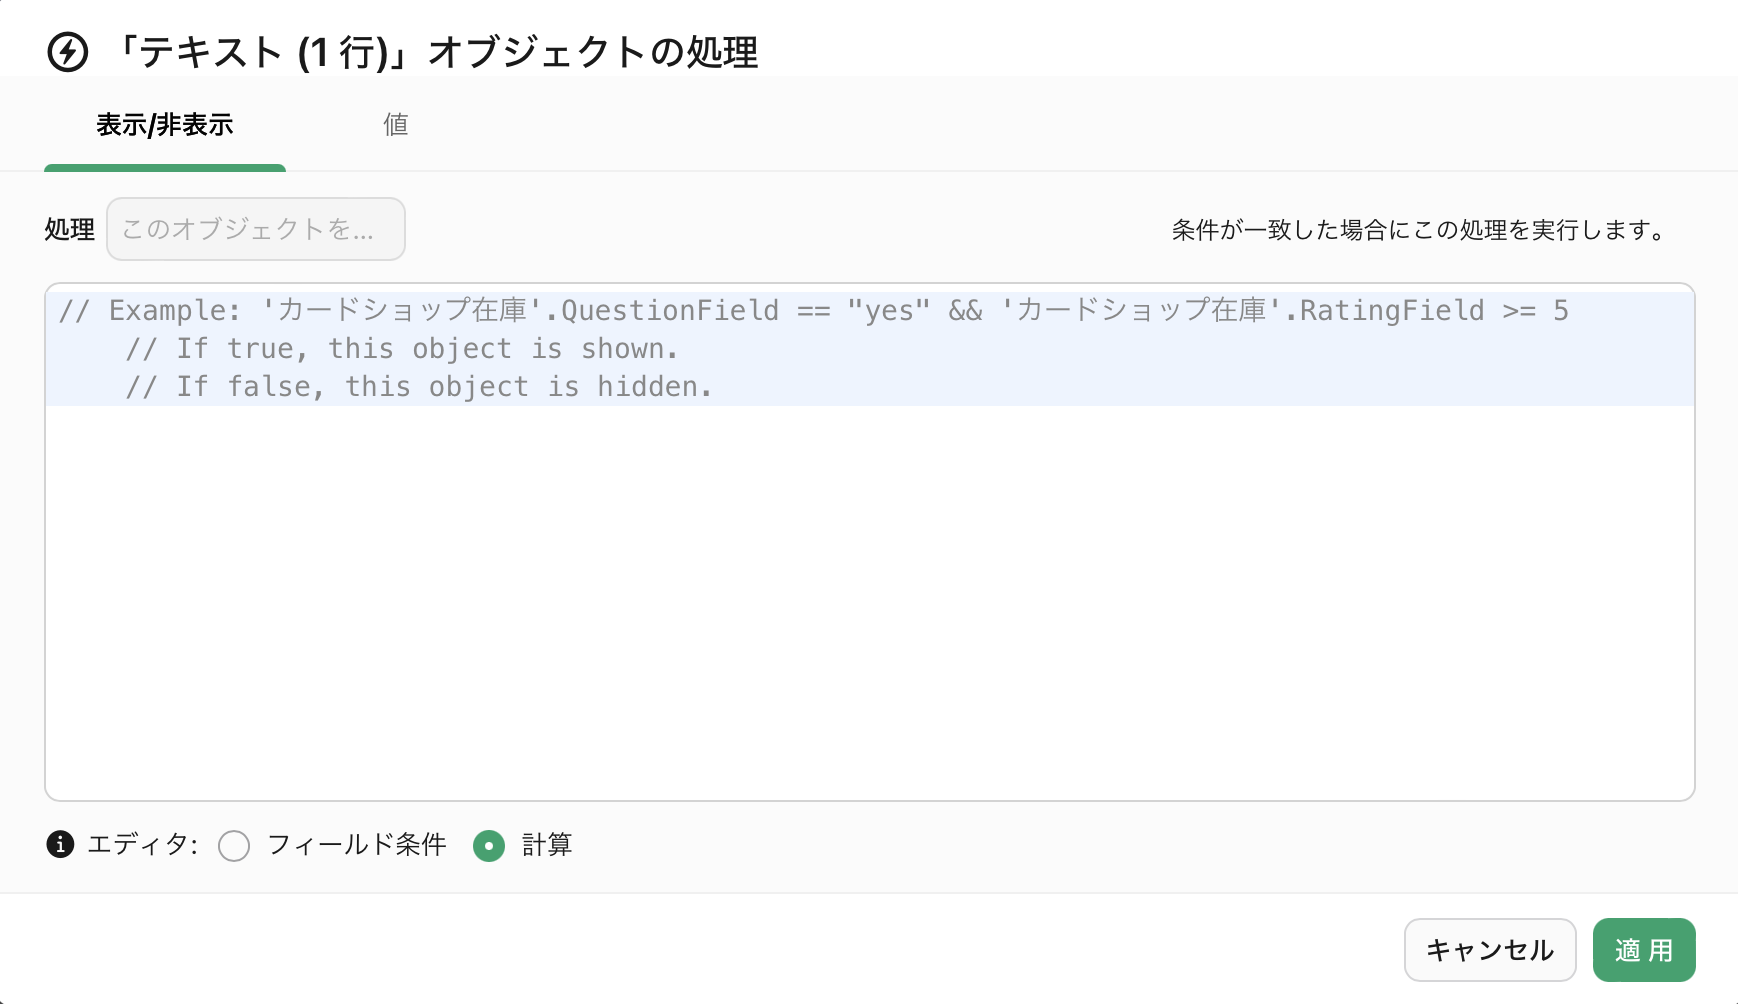Switch to the 値 tab
This screenshot has height=1004, width=1738.
[x=396, y=124]
